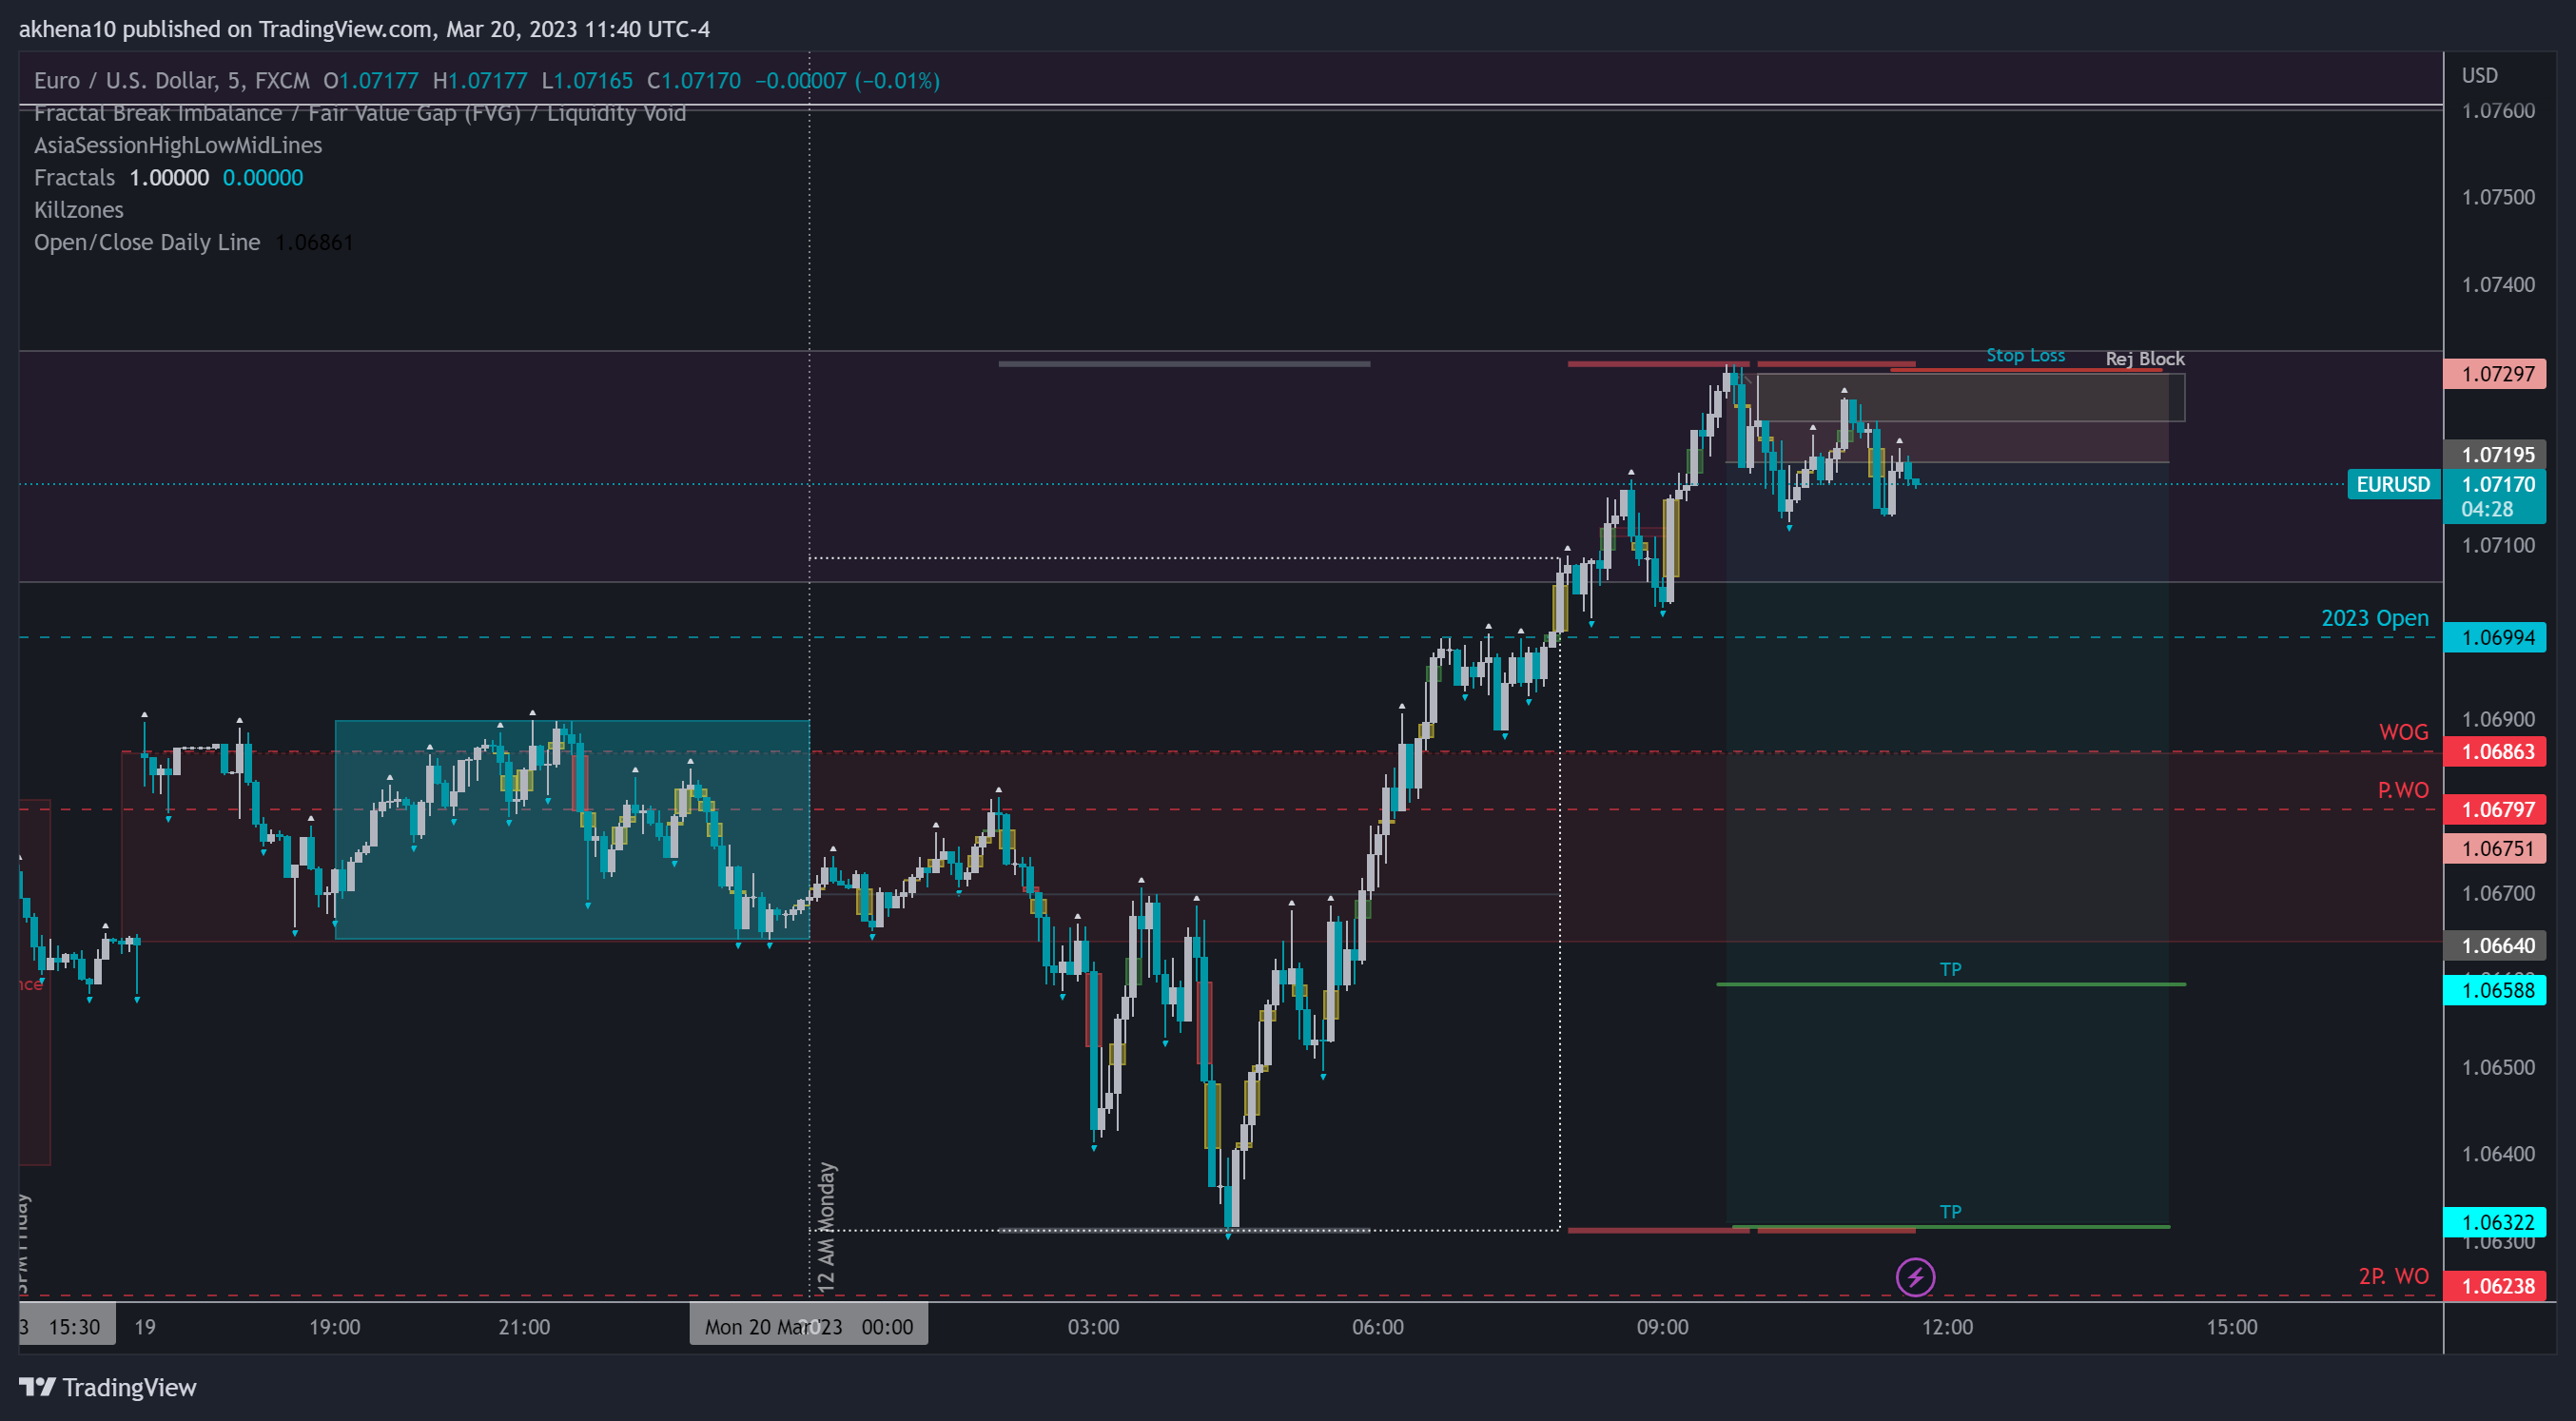The image size is (2576, 1421).
Task: Click the USD currency label on price axis
Action: pos(2479,76)
